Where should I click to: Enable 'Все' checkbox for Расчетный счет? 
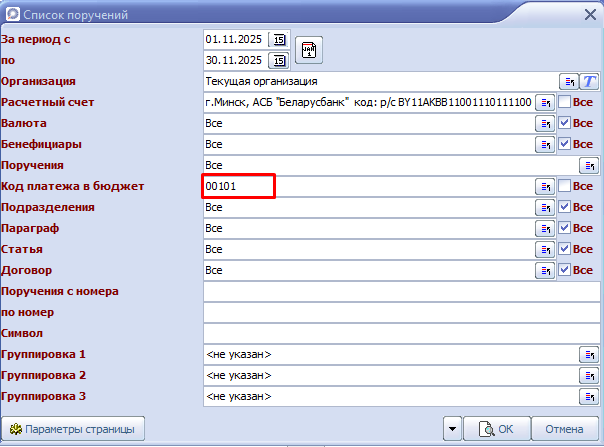point(564,102)
